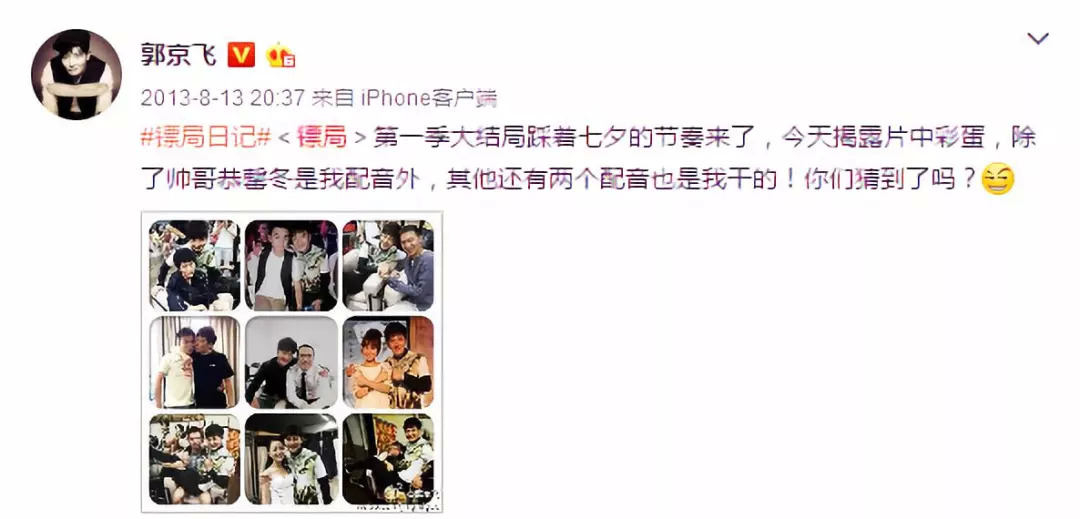1080x519 pixels.
Task: Open the top-middle collage photo
Action: pos(292,266)
